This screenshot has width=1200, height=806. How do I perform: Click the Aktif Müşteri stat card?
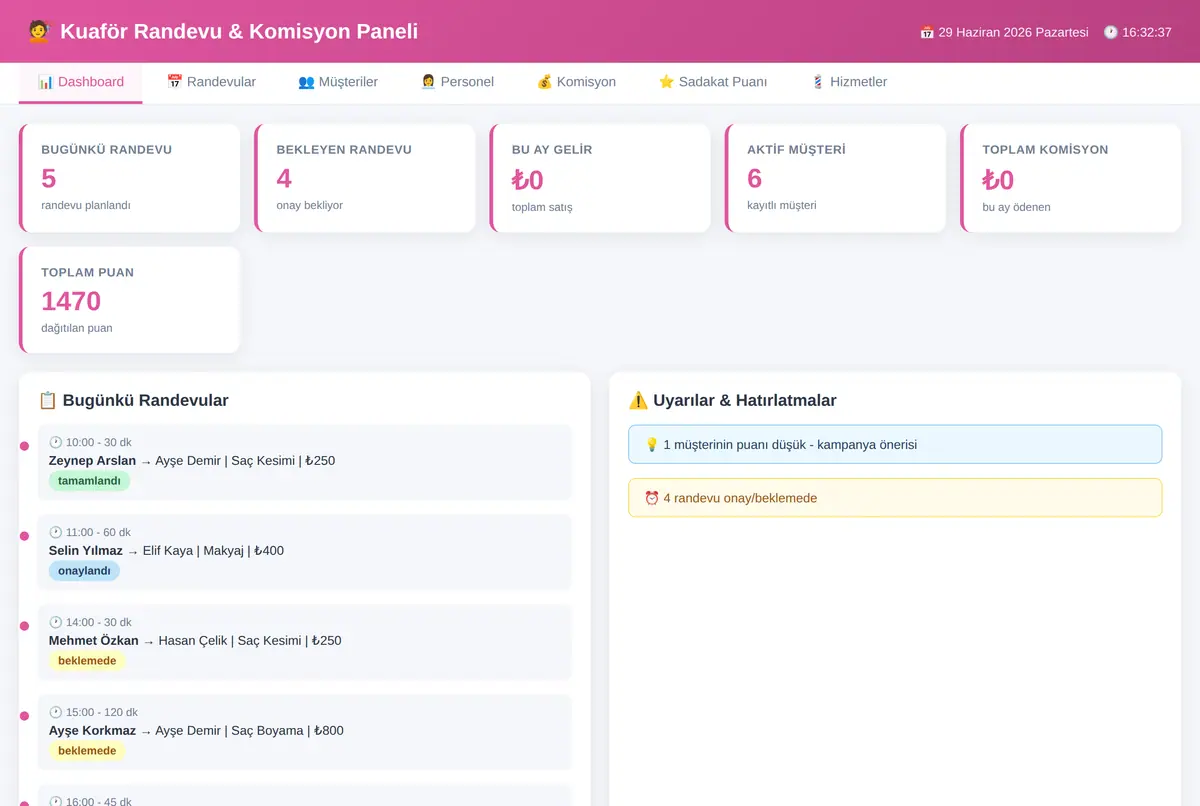[835, 178]
